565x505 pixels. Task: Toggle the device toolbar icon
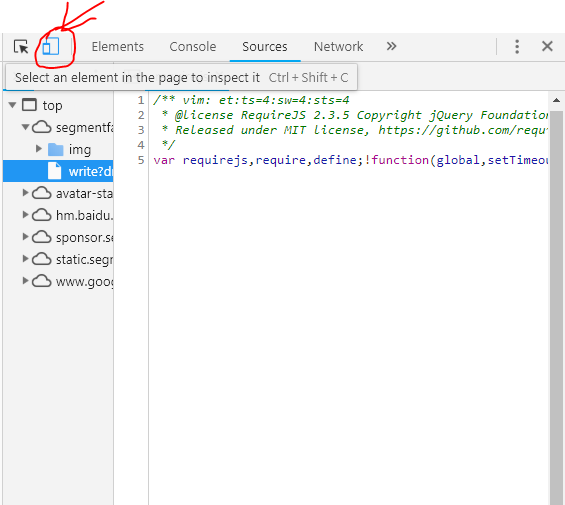51,46
